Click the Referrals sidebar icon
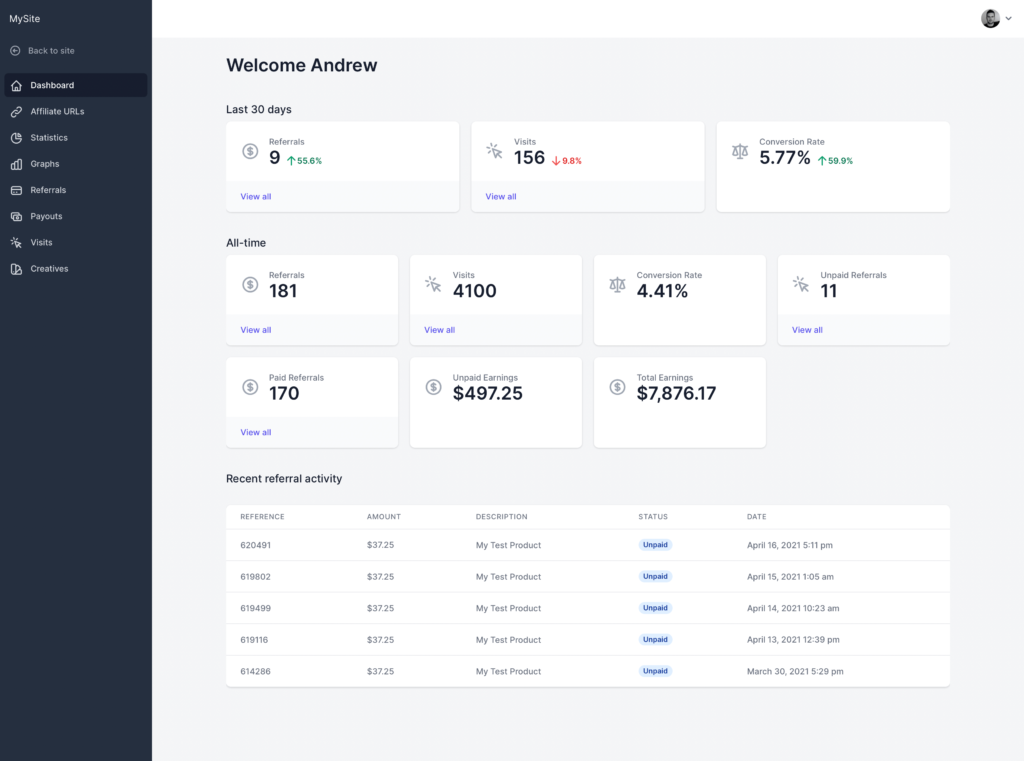Viewport: 1024px width, 761px height. click(x=16, y=190)
